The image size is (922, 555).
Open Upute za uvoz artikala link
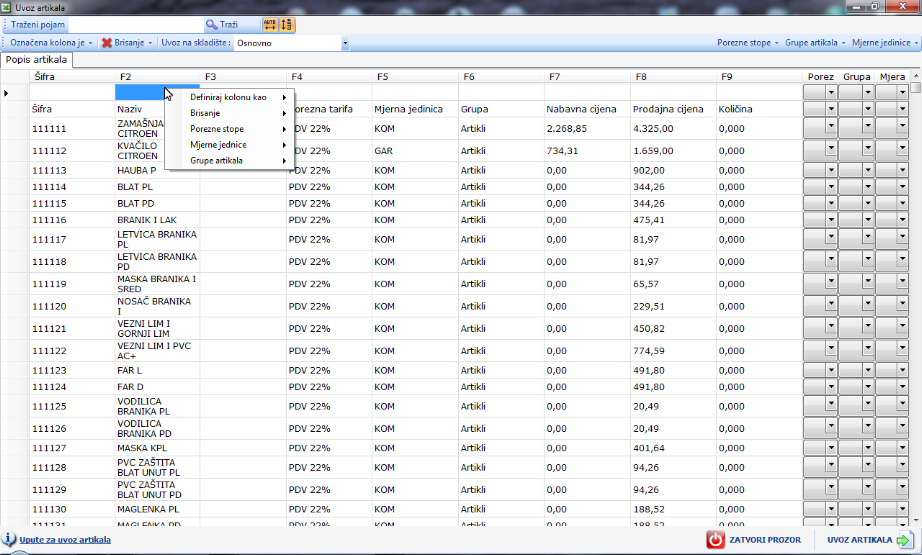click(x=65, y=540)
